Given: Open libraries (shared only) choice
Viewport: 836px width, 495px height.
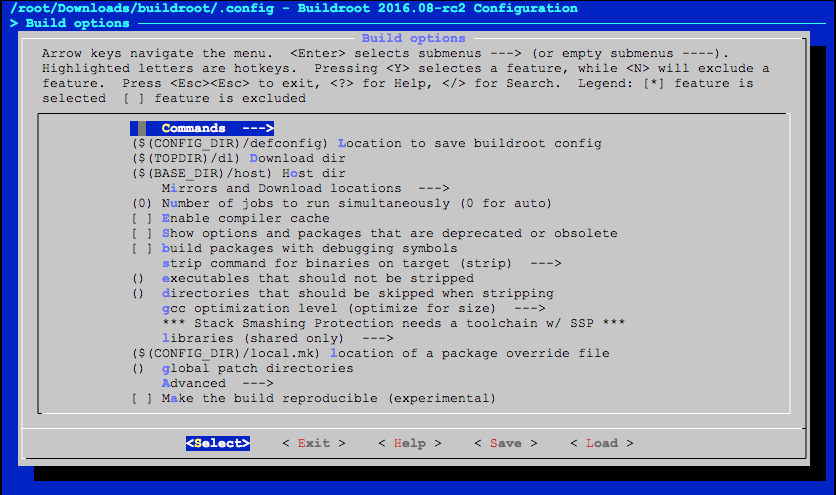Looking at the screenshot, I should (x=278, y=338).
